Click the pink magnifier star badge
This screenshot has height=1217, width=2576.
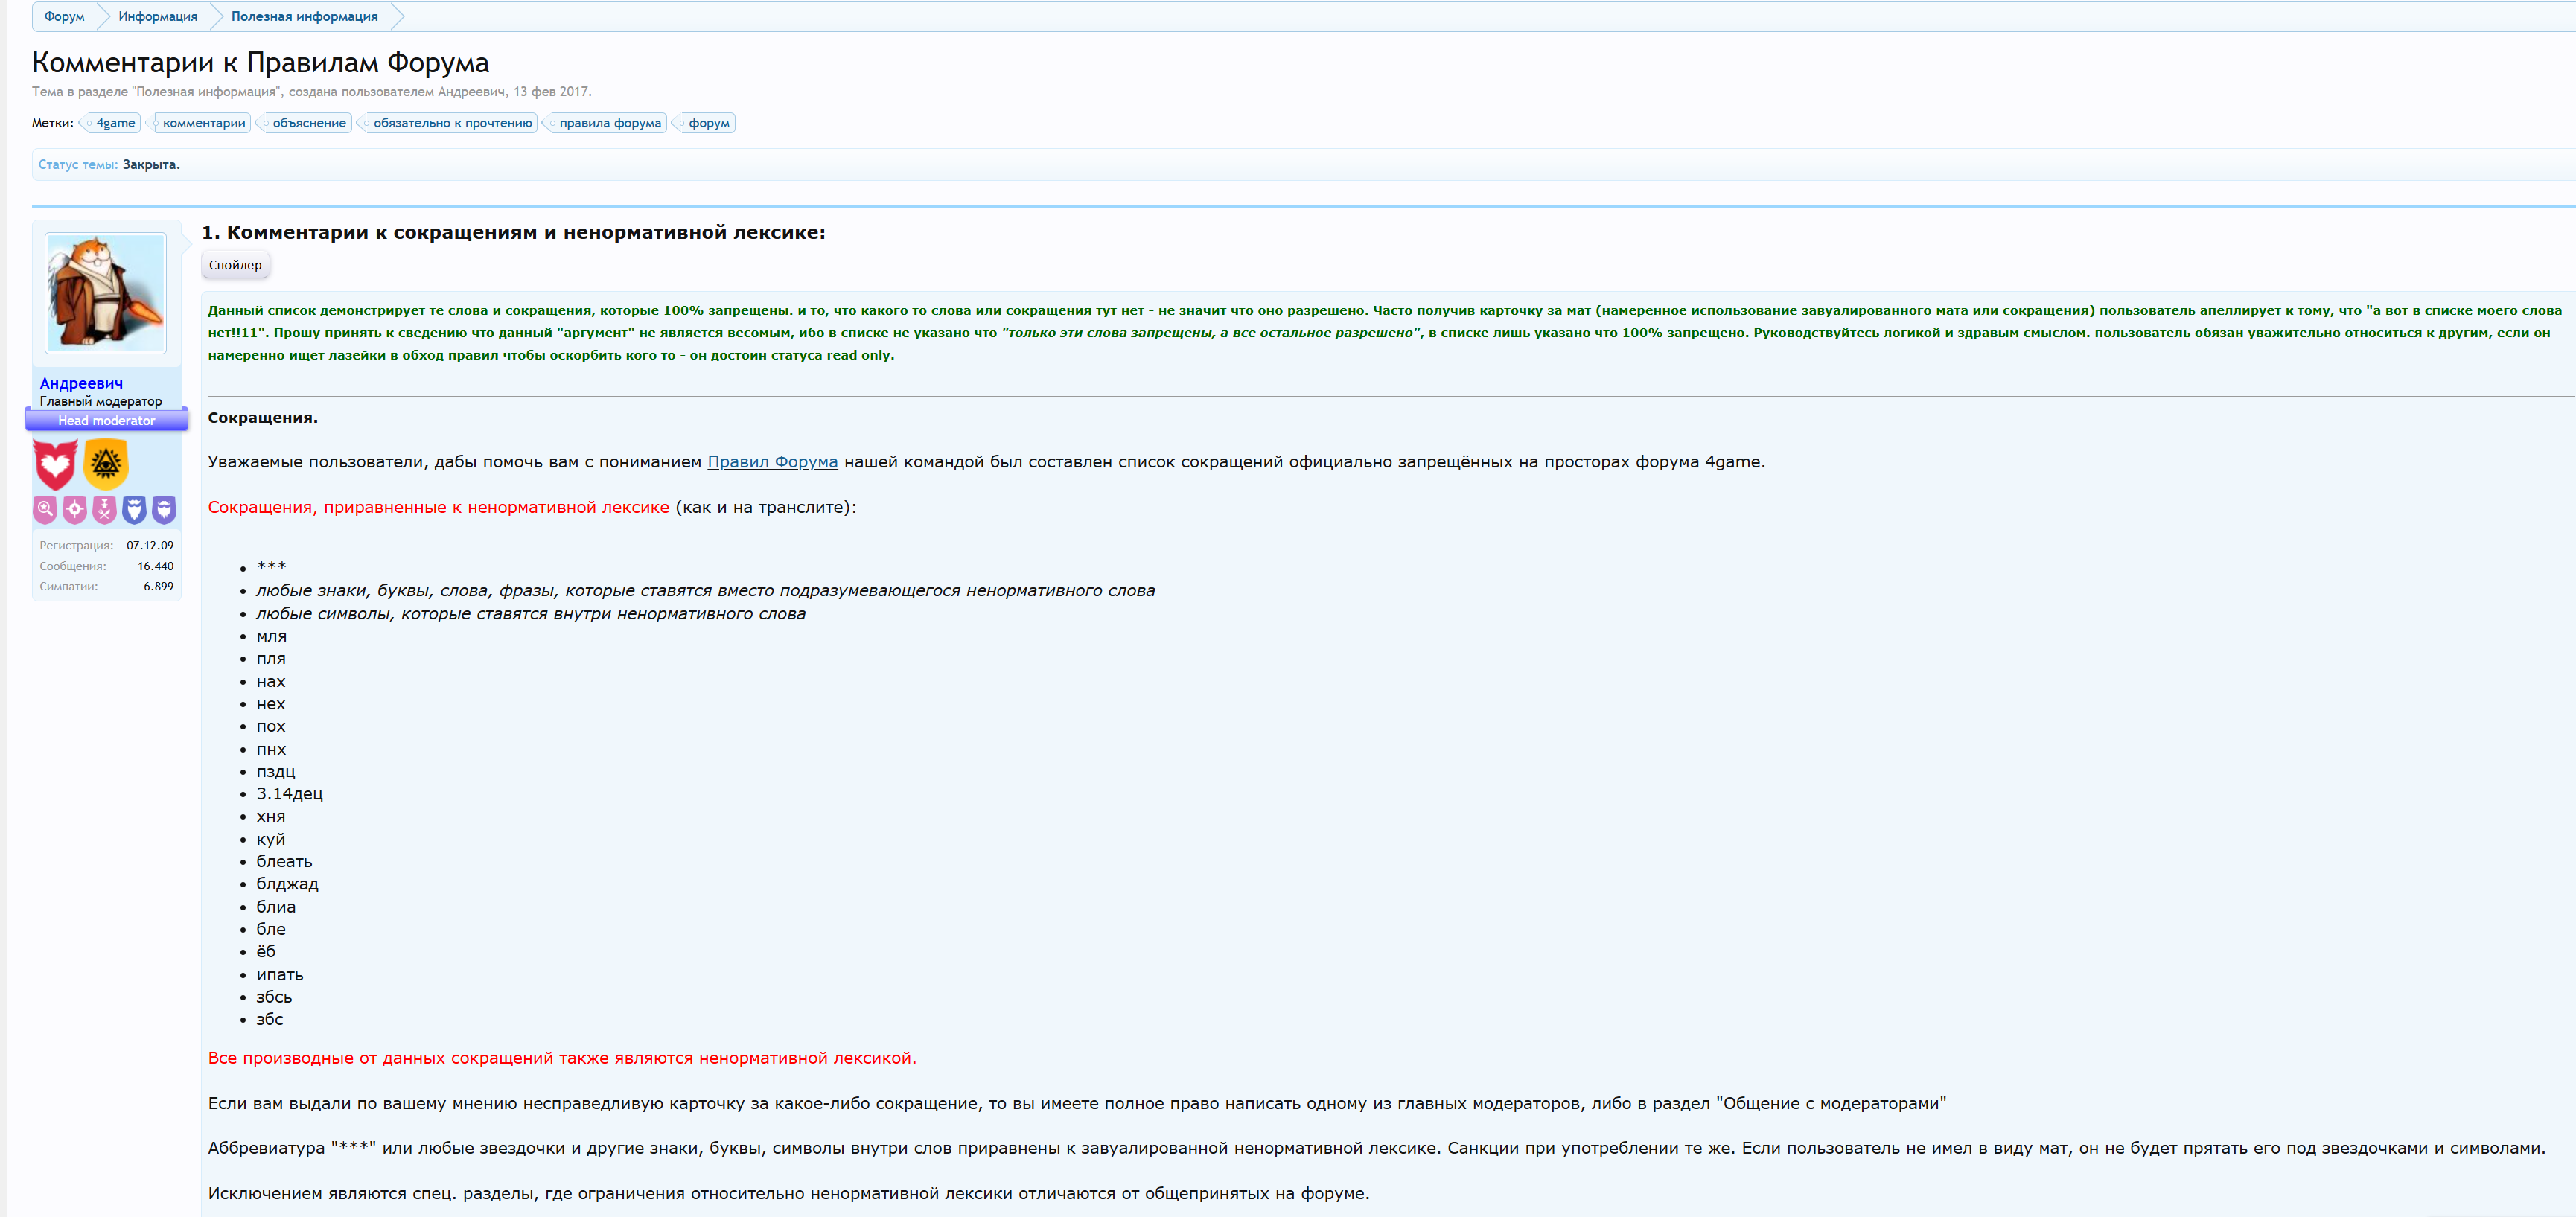click(45, 510)
